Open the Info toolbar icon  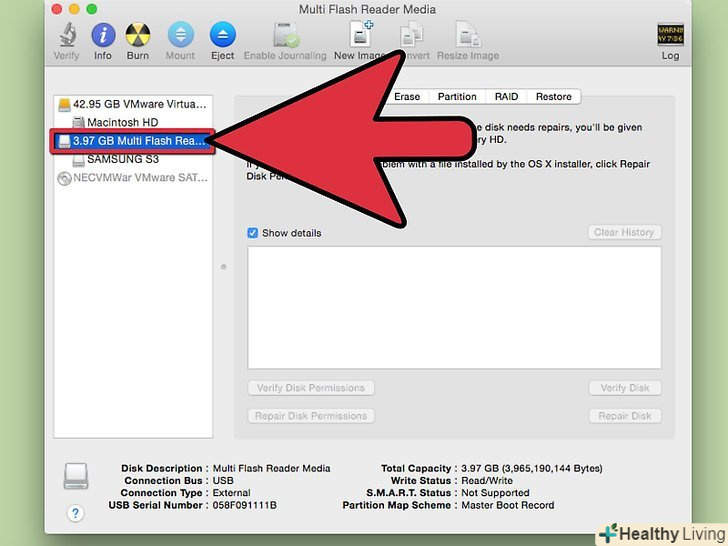point(103,35)
